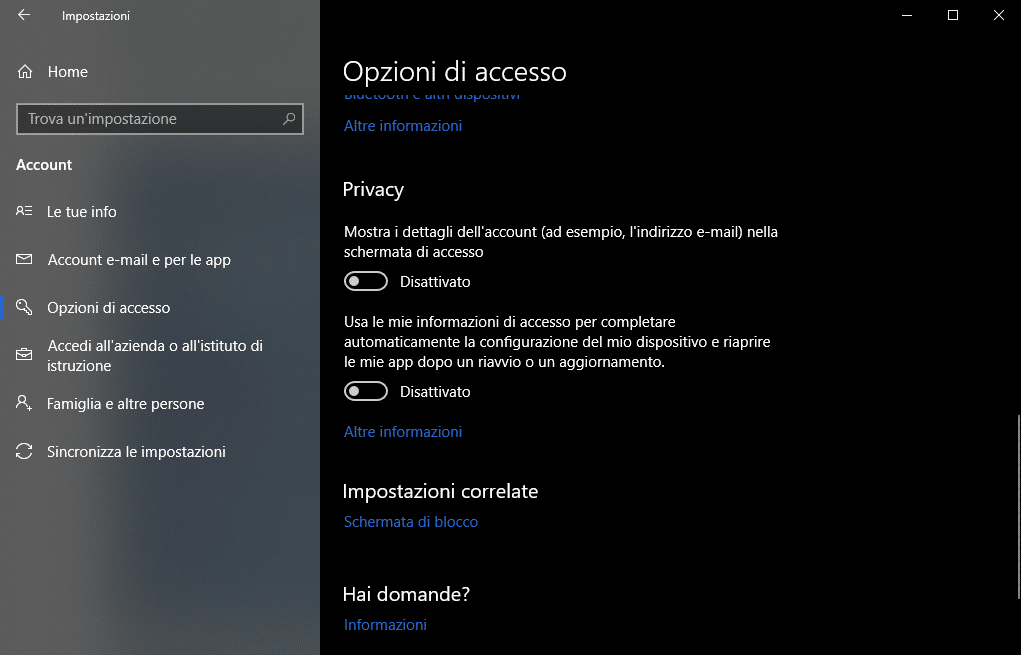The height and width of the screenshot is (655, 1021).
Task: Click the Le tue info person icon
Action: (x=25, y=212)
